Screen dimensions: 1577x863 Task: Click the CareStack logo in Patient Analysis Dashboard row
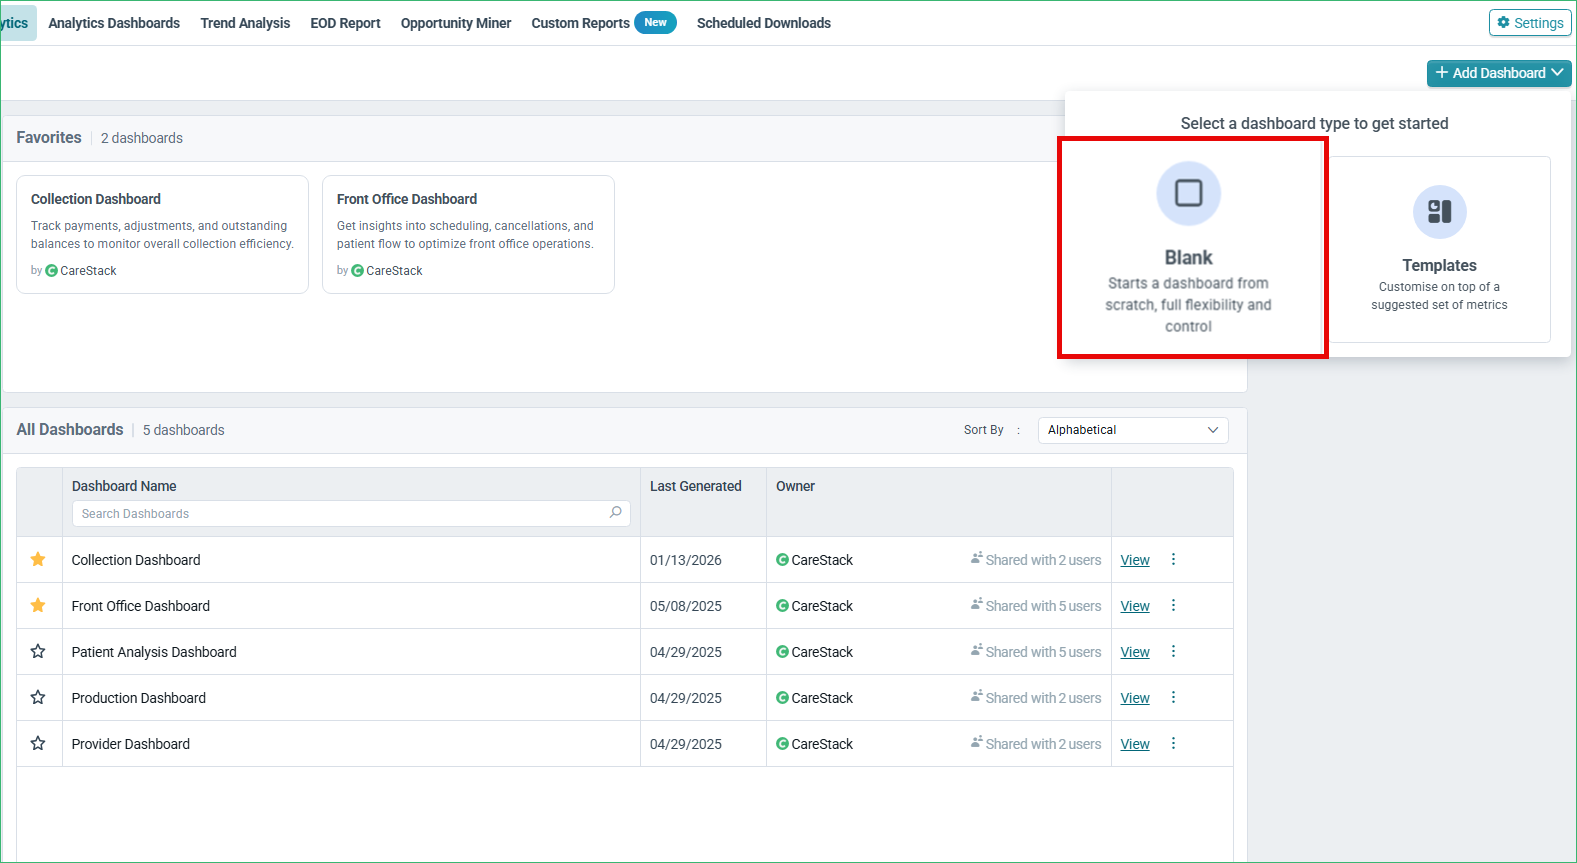click(783, 652)
